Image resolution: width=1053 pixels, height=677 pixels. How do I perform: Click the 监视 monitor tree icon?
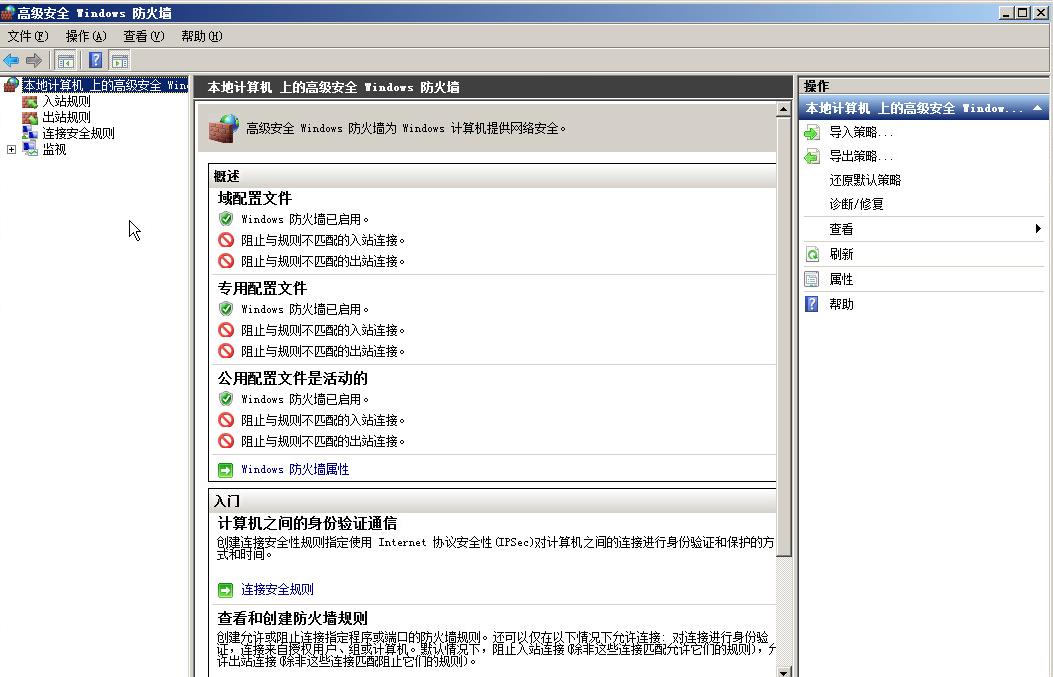(30, 149)
